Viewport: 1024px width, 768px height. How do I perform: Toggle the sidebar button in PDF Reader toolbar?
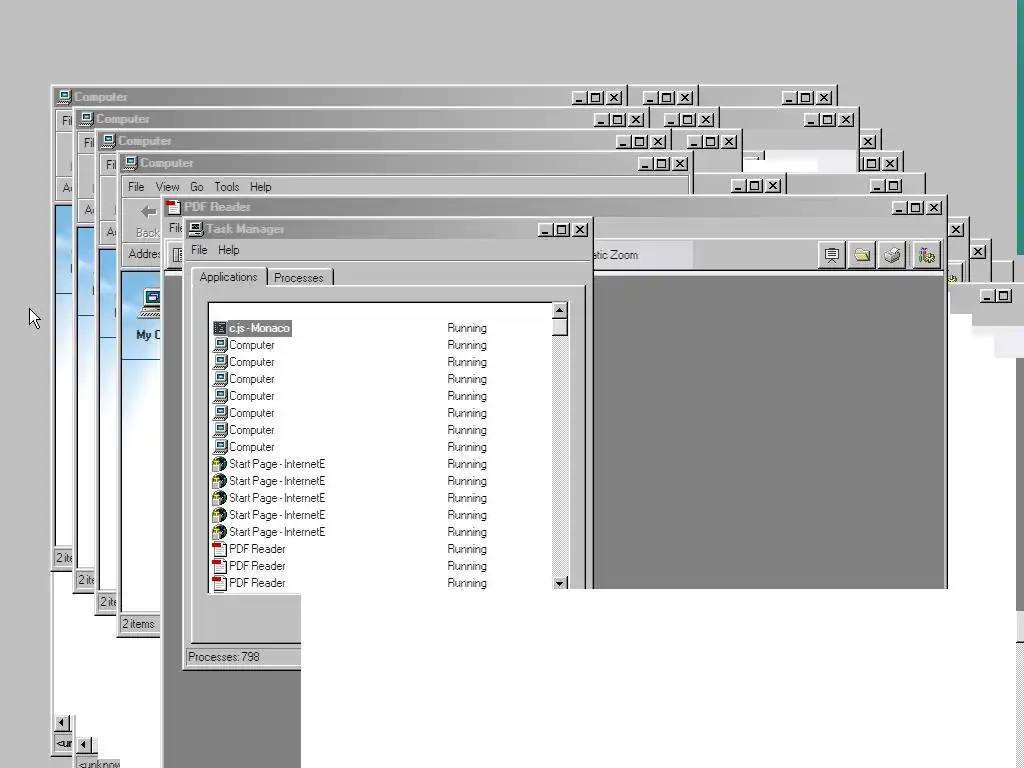pos(176,255)
